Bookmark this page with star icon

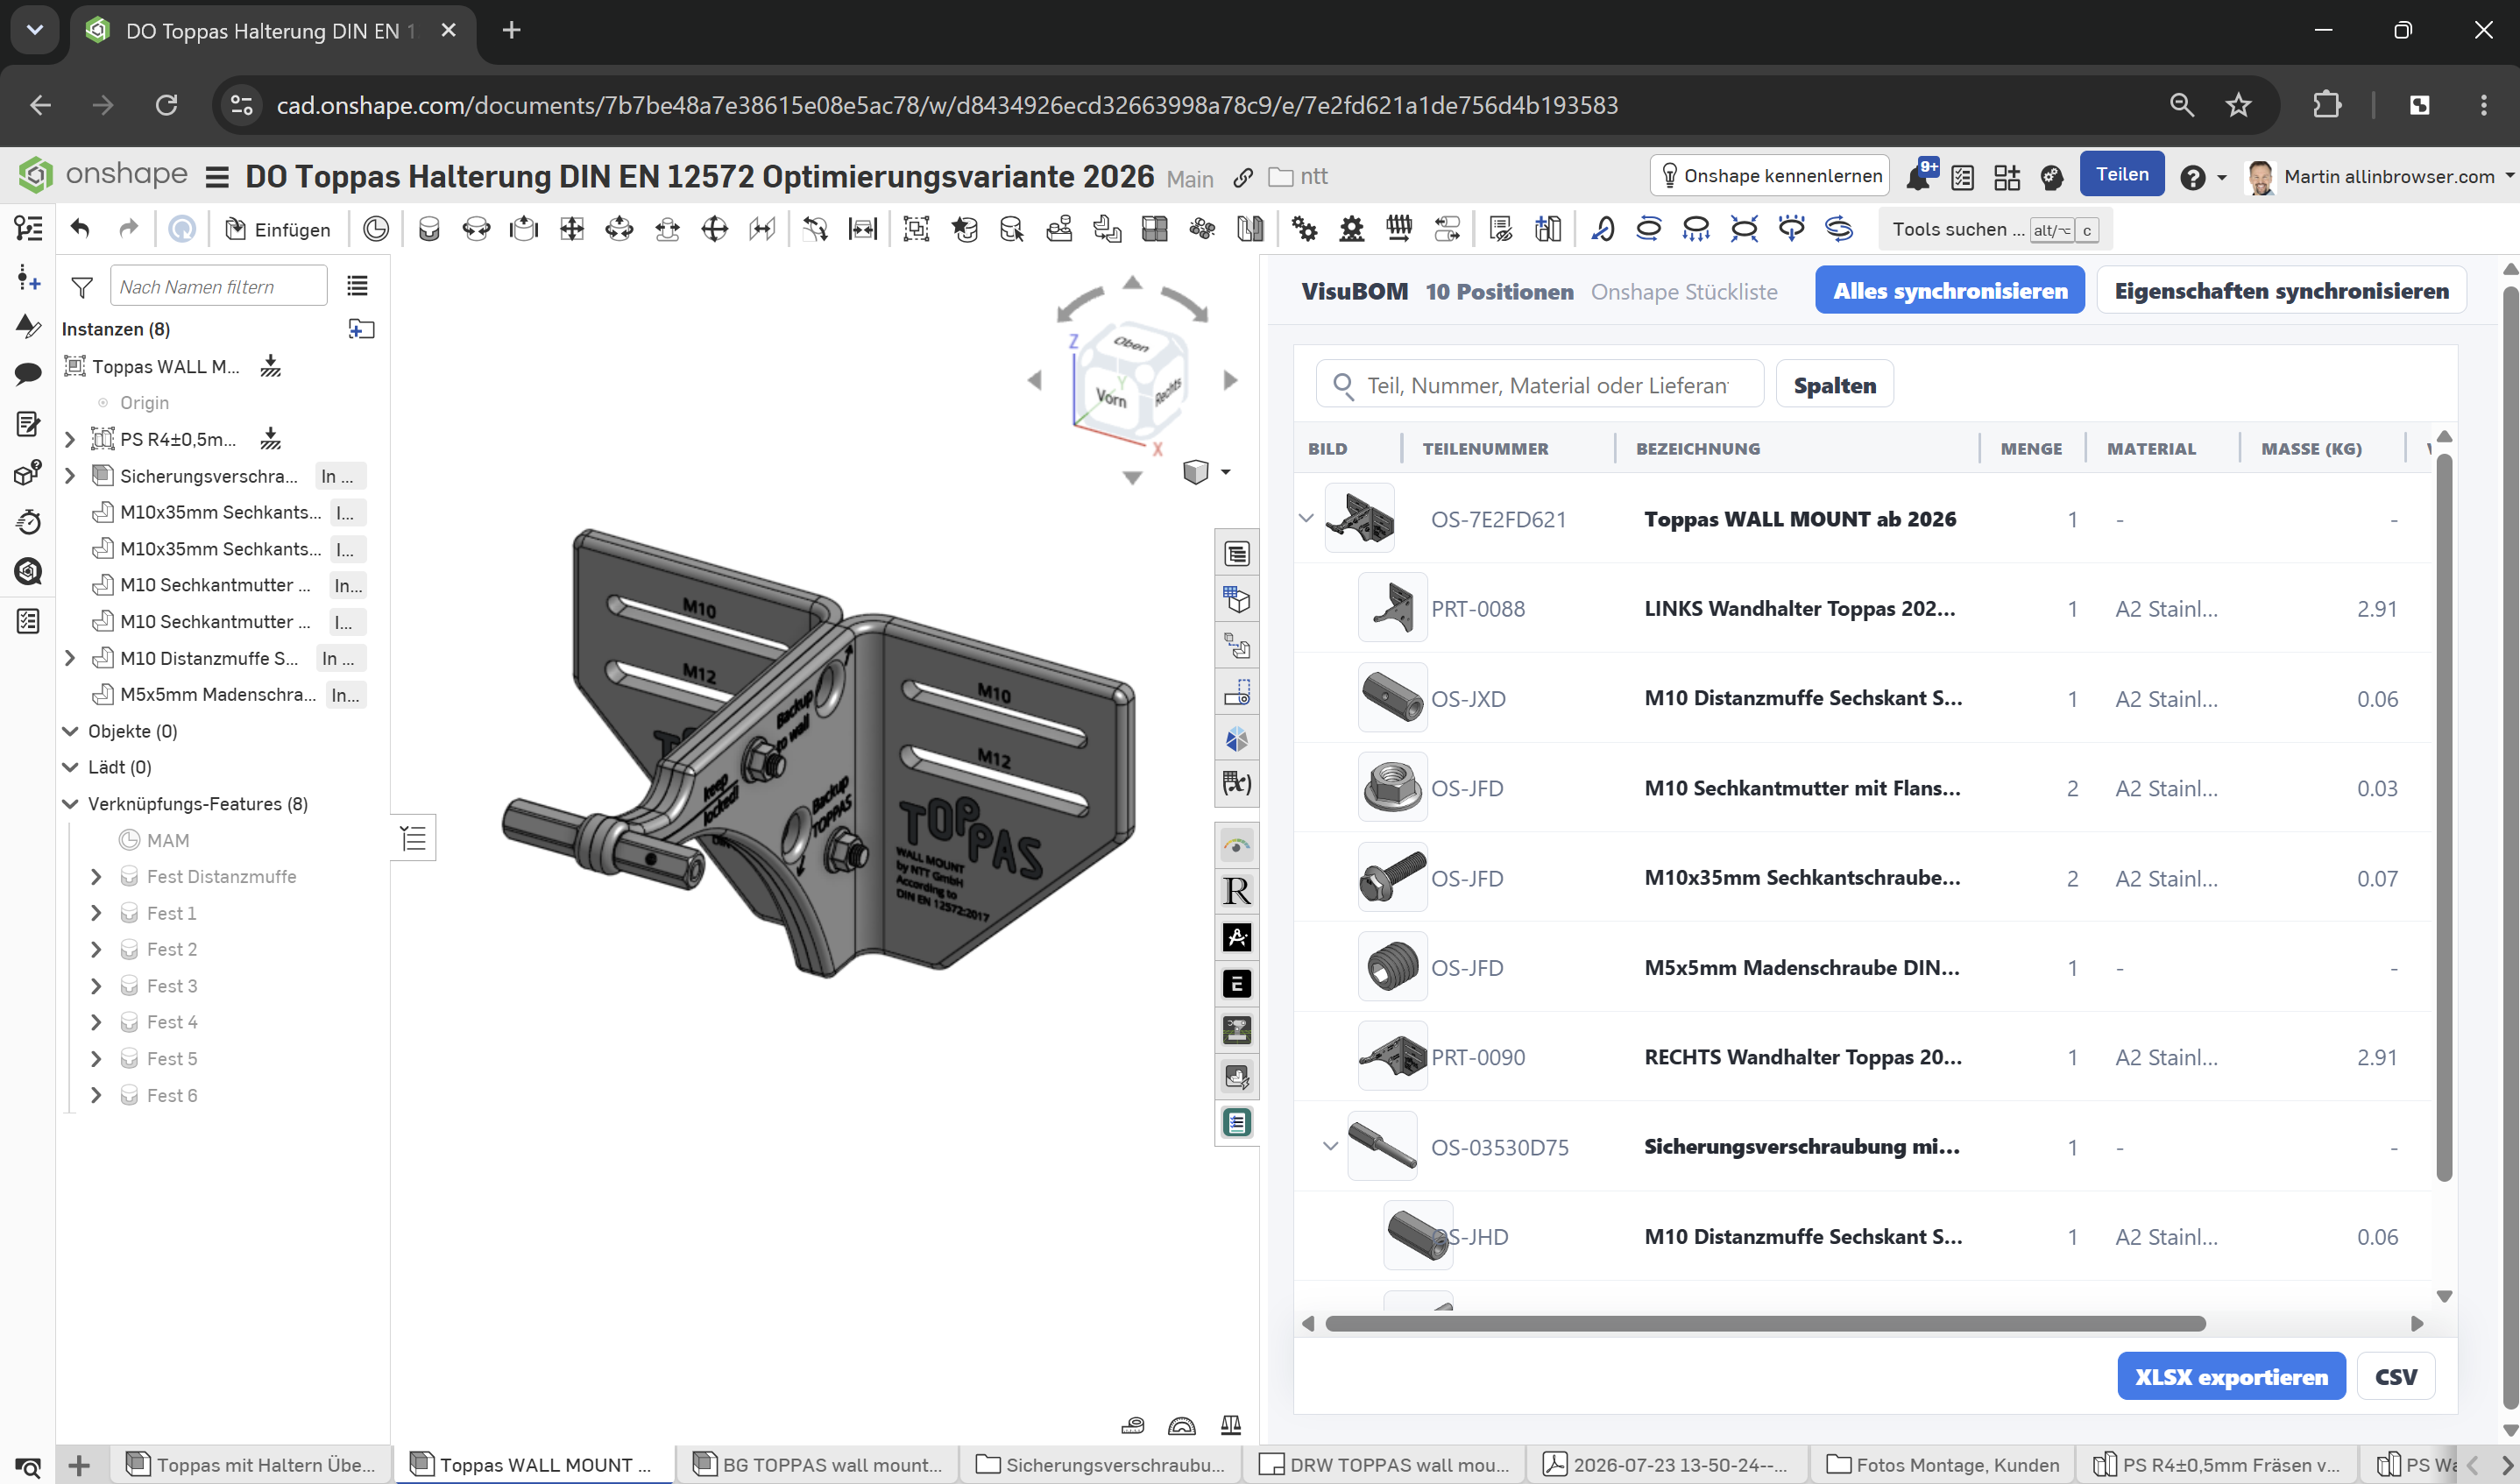click(2238, 105)
